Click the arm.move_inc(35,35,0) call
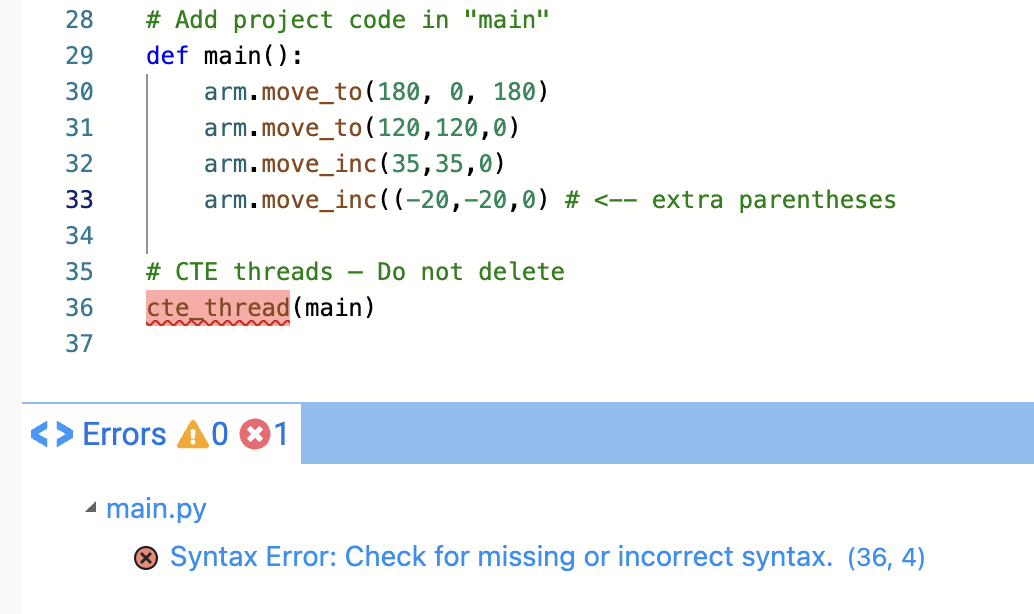Image resolution: width=1034 pixels, height=614 pixels. click(354, 164)
